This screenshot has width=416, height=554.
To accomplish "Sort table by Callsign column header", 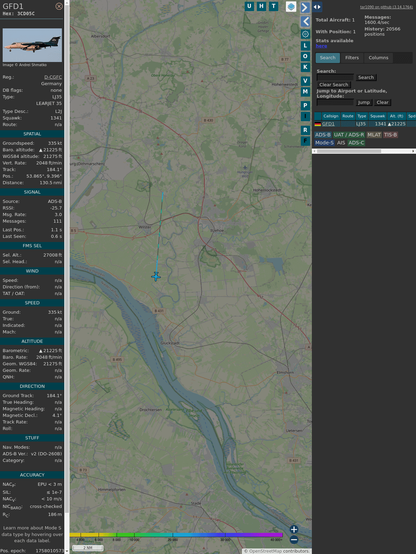I will 330,116.
